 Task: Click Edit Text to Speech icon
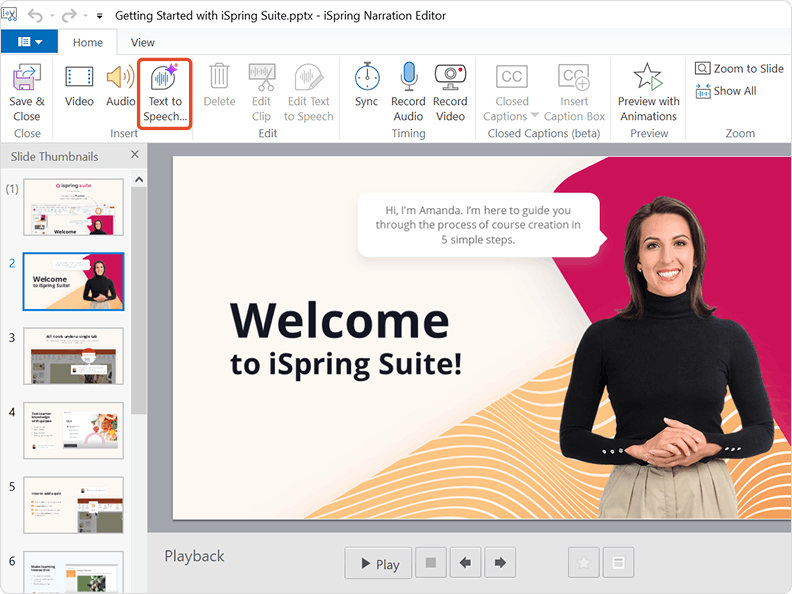pos(308,77)
